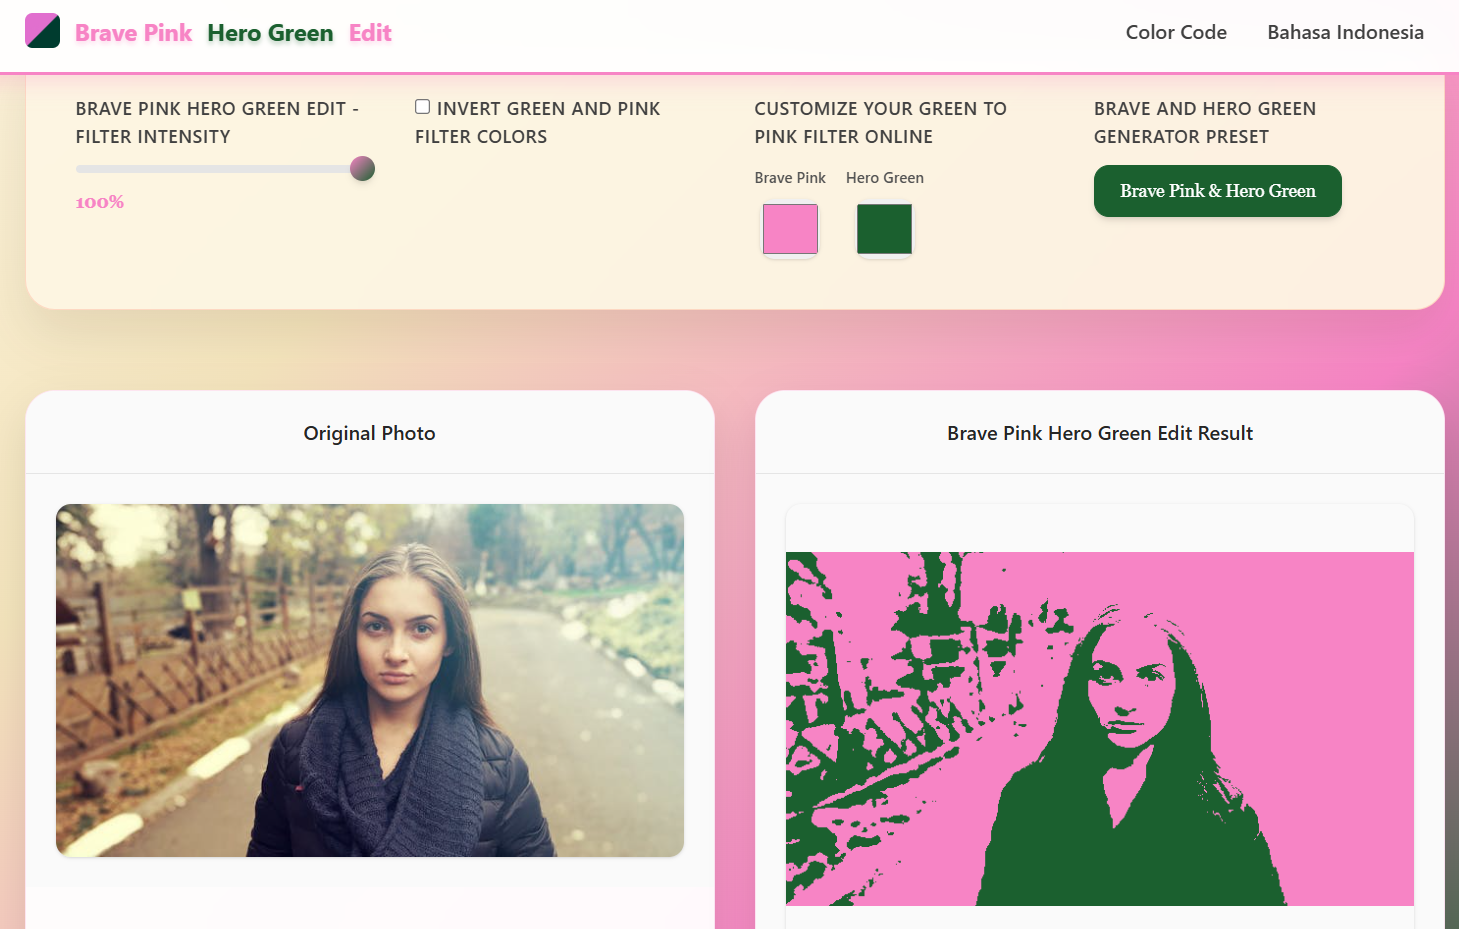Click the pink and green site logo icon
Screen dimensions: 1459x929
point(42,32)
